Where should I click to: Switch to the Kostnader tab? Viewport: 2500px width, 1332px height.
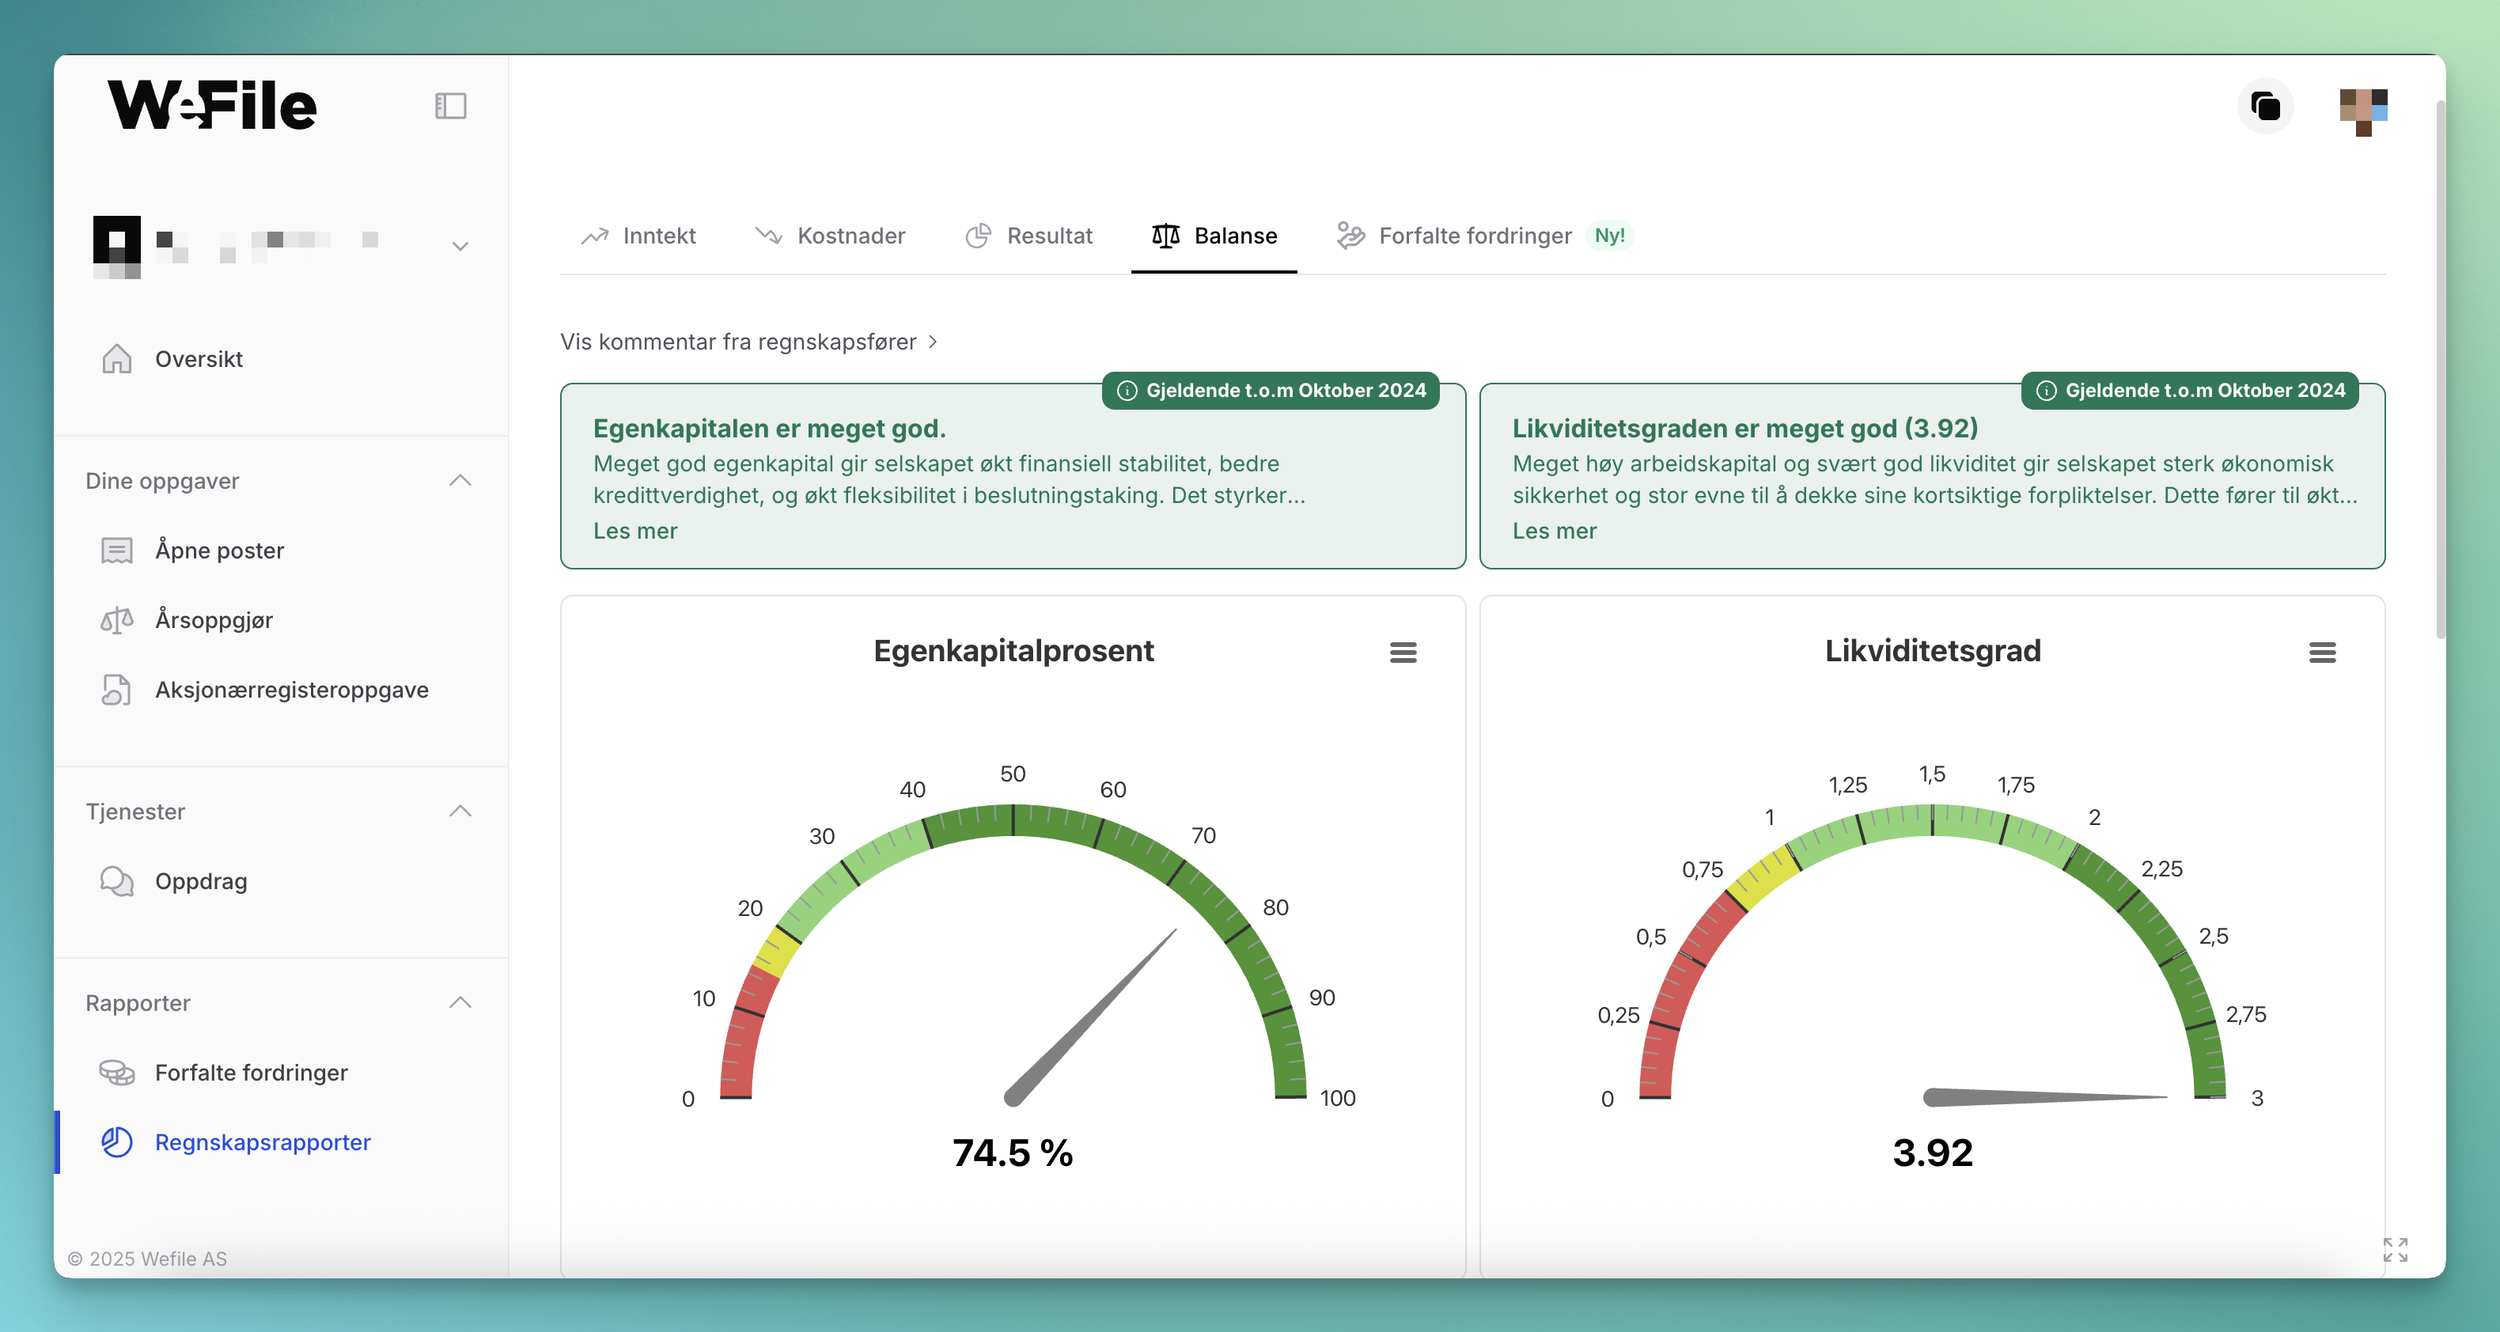(830, 236)
